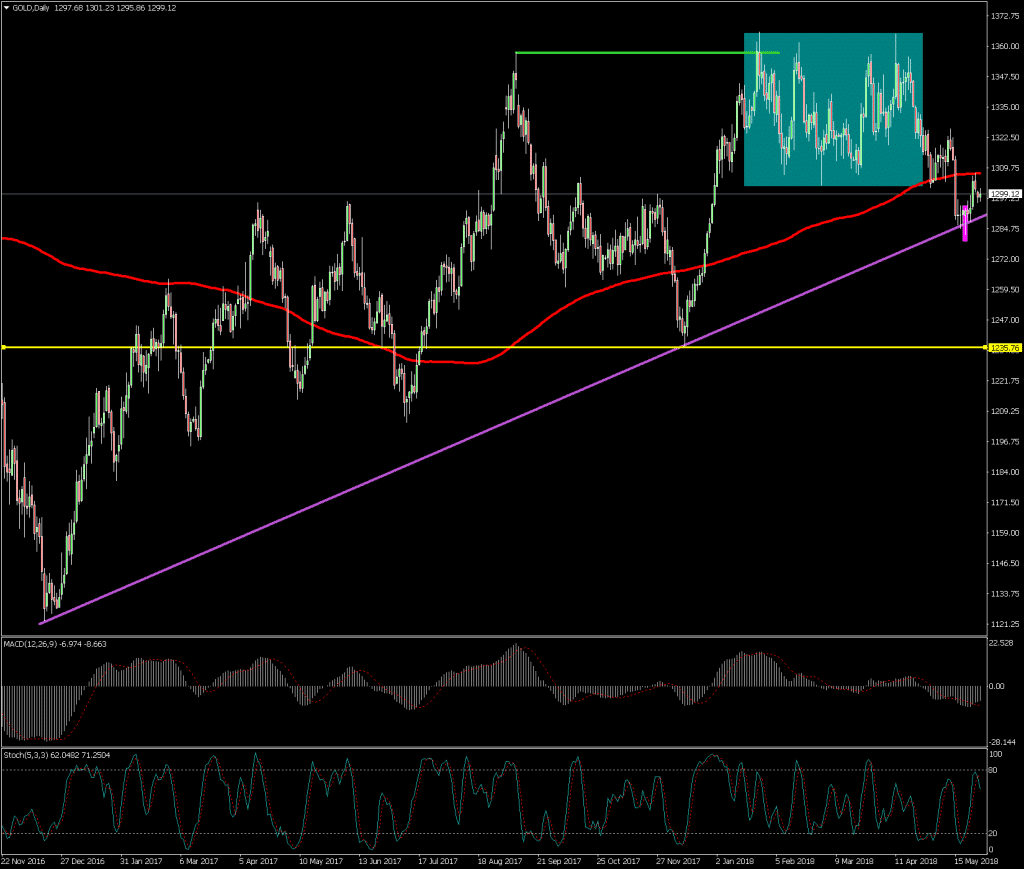Select the yellow 1235.76 price tag

1004,348
